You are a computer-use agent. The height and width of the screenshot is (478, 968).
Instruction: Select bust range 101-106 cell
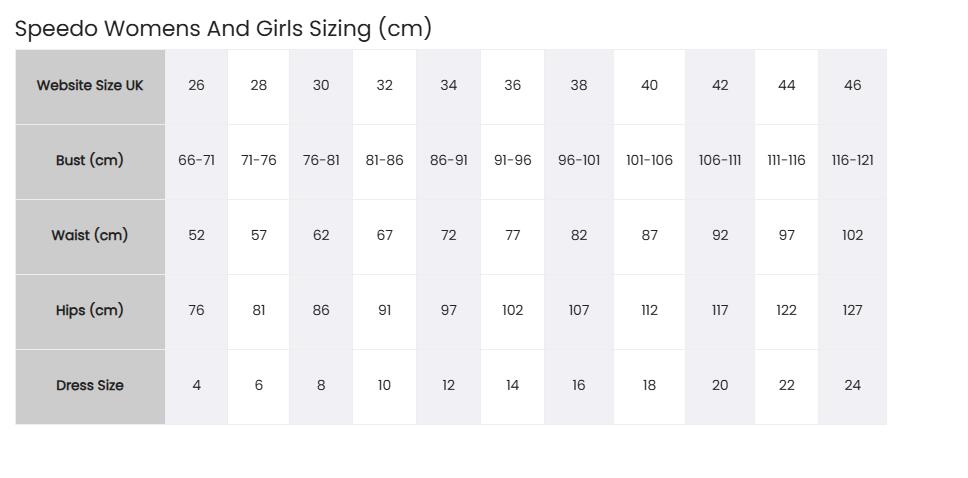point(649,162)
